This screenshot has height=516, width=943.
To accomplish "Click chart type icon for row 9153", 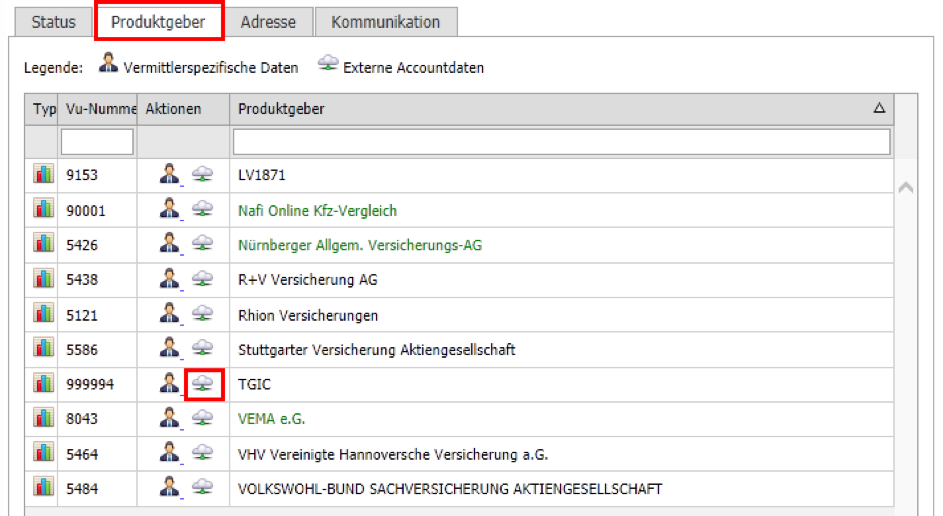I will (x=43, y=176).
